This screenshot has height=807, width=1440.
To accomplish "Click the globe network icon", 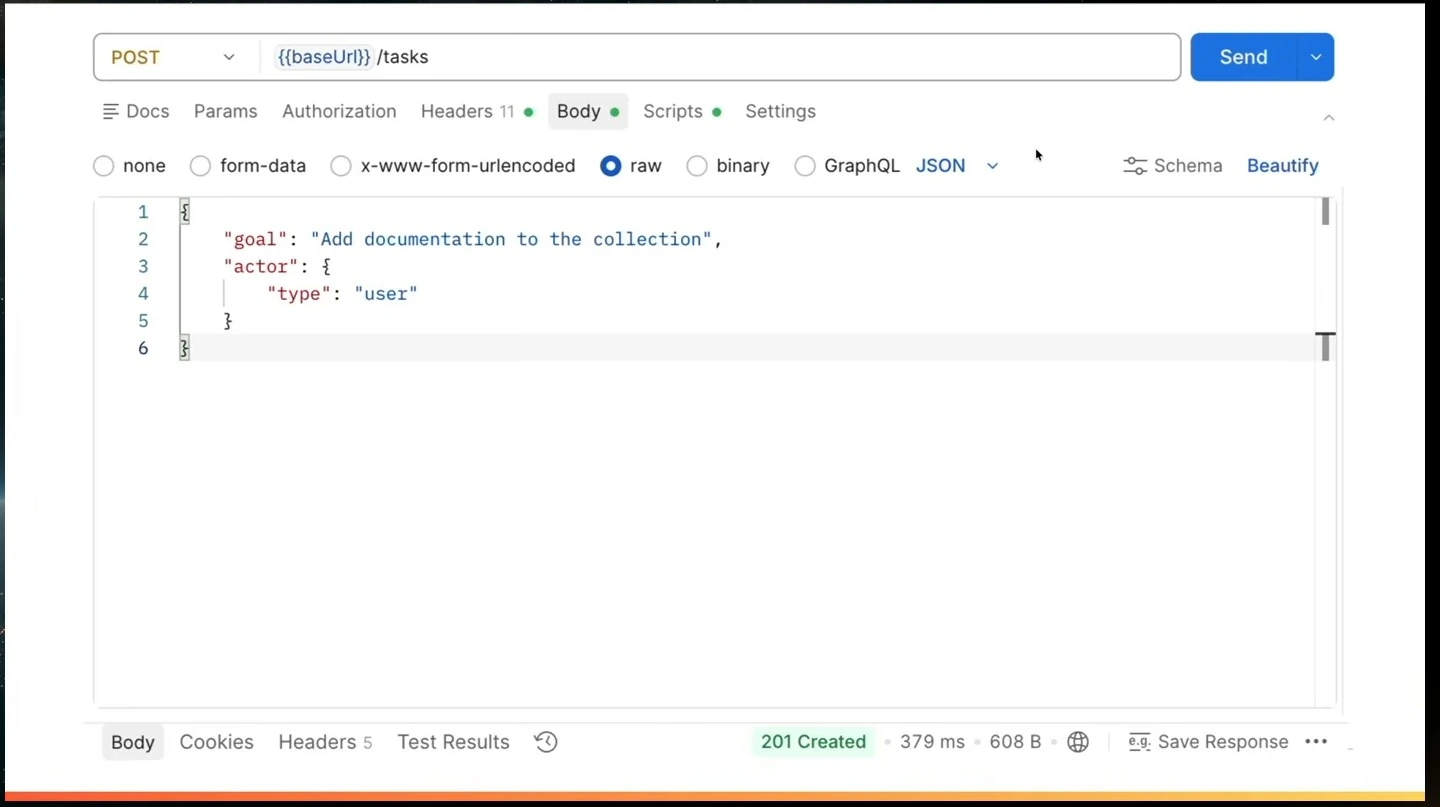I will click(x=1078, y=742).
